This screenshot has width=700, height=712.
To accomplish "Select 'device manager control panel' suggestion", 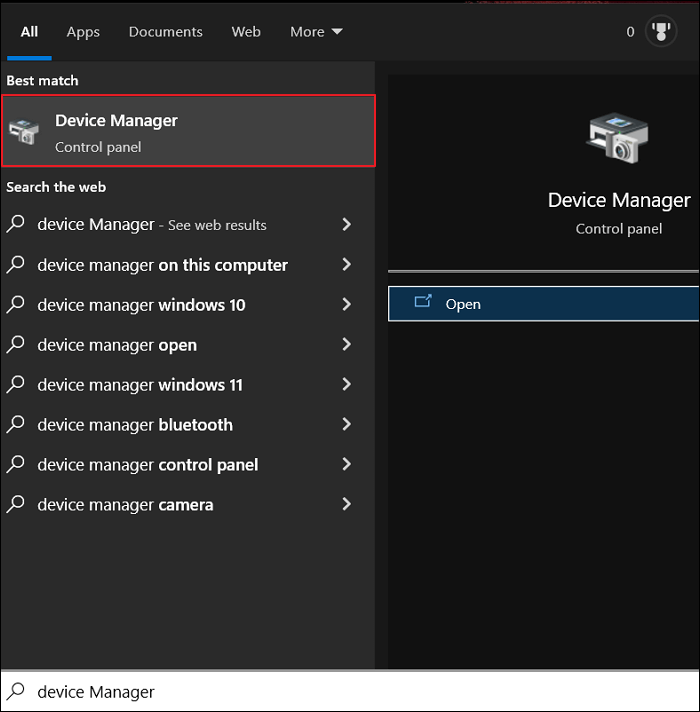I will (182, 465).
